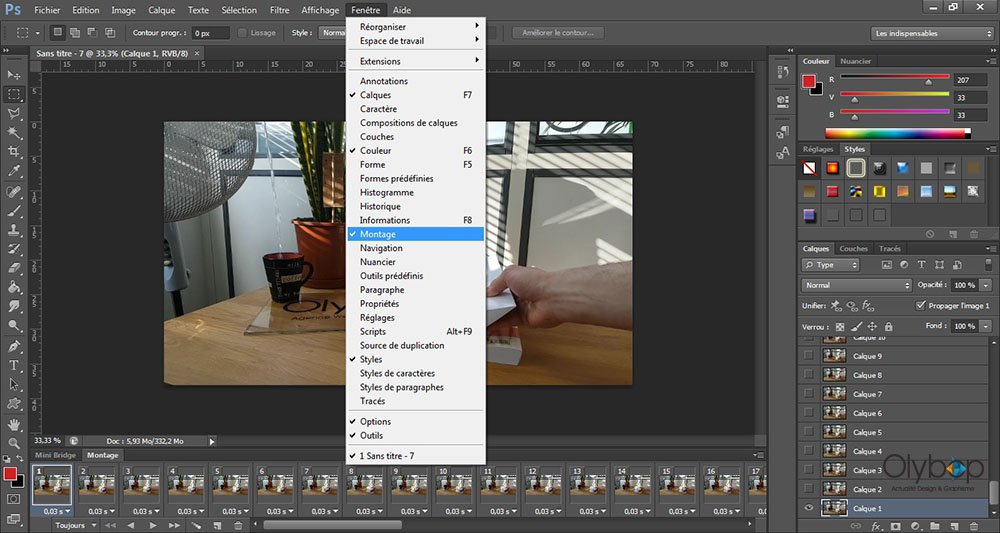Select the Eyedropper tool
The width and height of the screenshot is (1000, 533).
click(x=13, y=171)
